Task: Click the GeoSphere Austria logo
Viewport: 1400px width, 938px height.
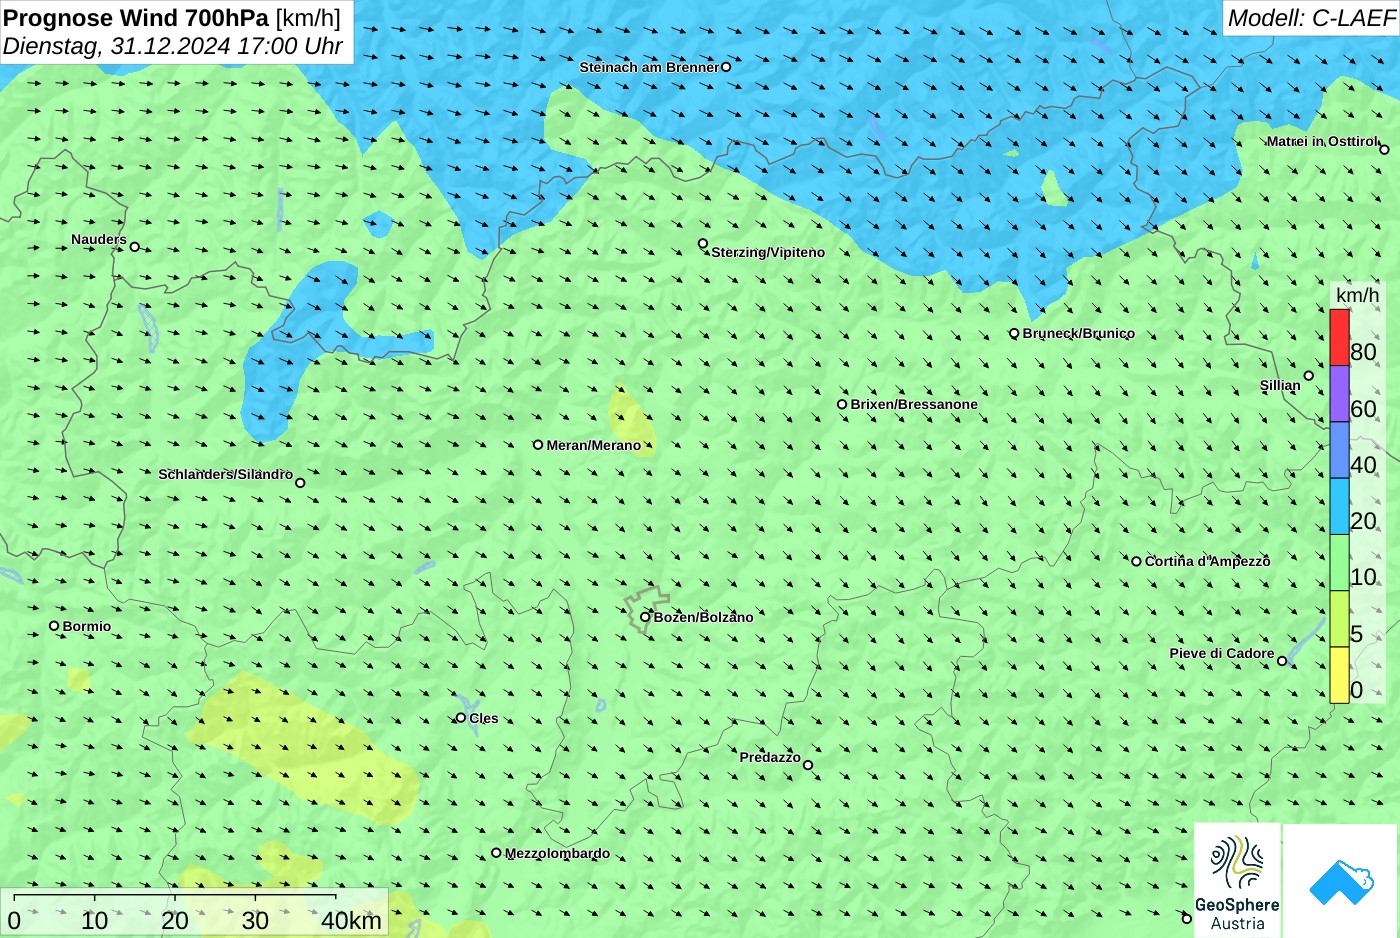Action: click(x=1237, y=880)
